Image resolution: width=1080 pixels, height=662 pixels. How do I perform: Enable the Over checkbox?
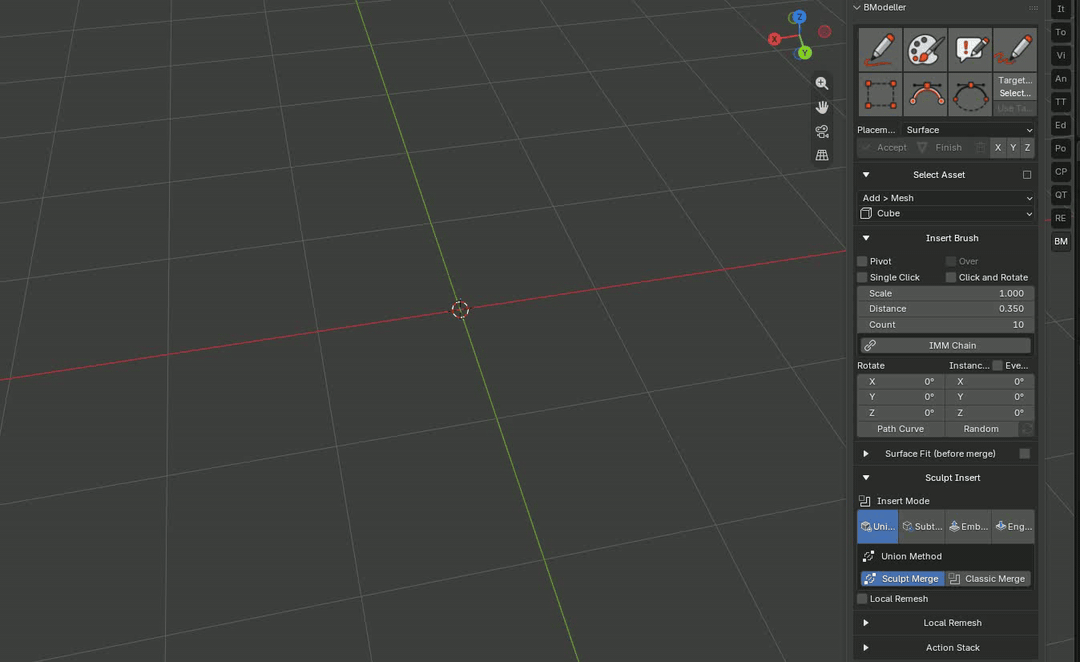point(951,261)
